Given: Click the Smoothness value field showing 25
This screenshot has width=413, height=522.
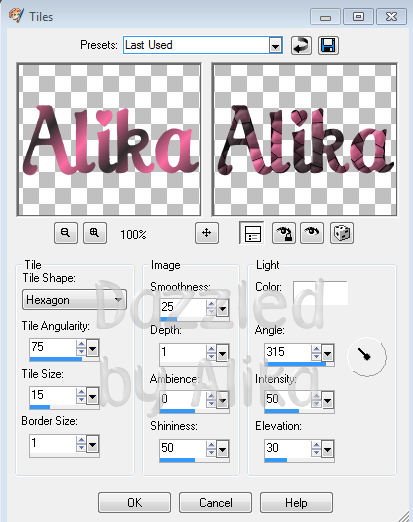Looking at the screenshot, I should [x=183, y=307].
